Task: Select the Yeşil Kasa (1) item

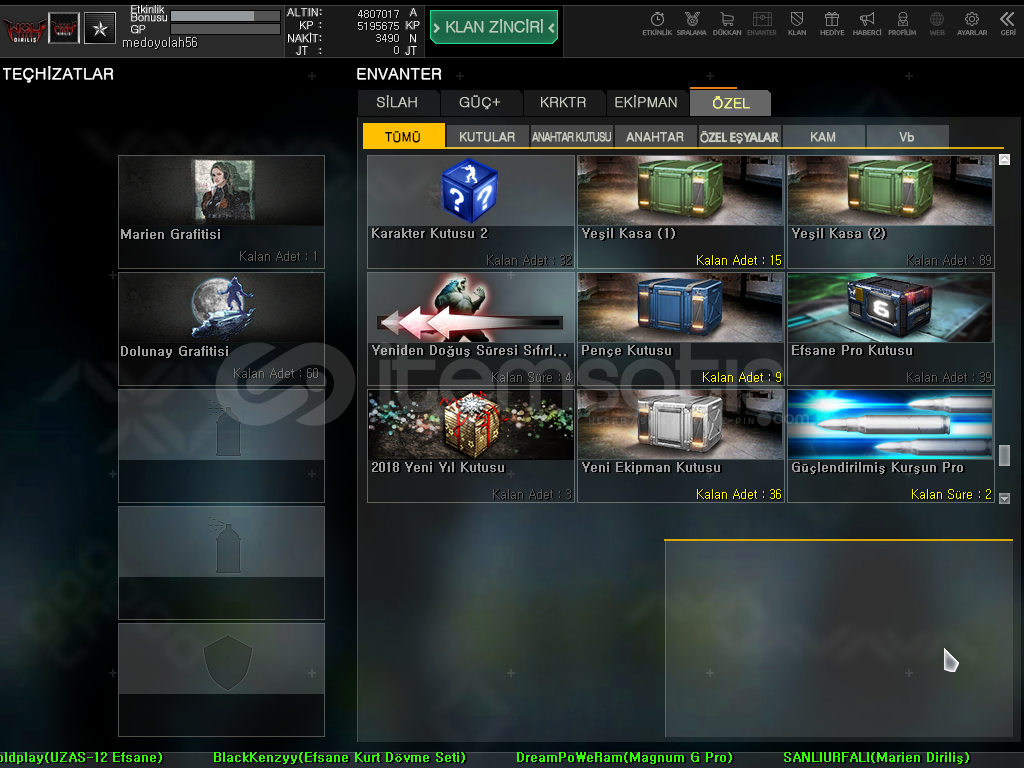Action: [x=681, y=212]
